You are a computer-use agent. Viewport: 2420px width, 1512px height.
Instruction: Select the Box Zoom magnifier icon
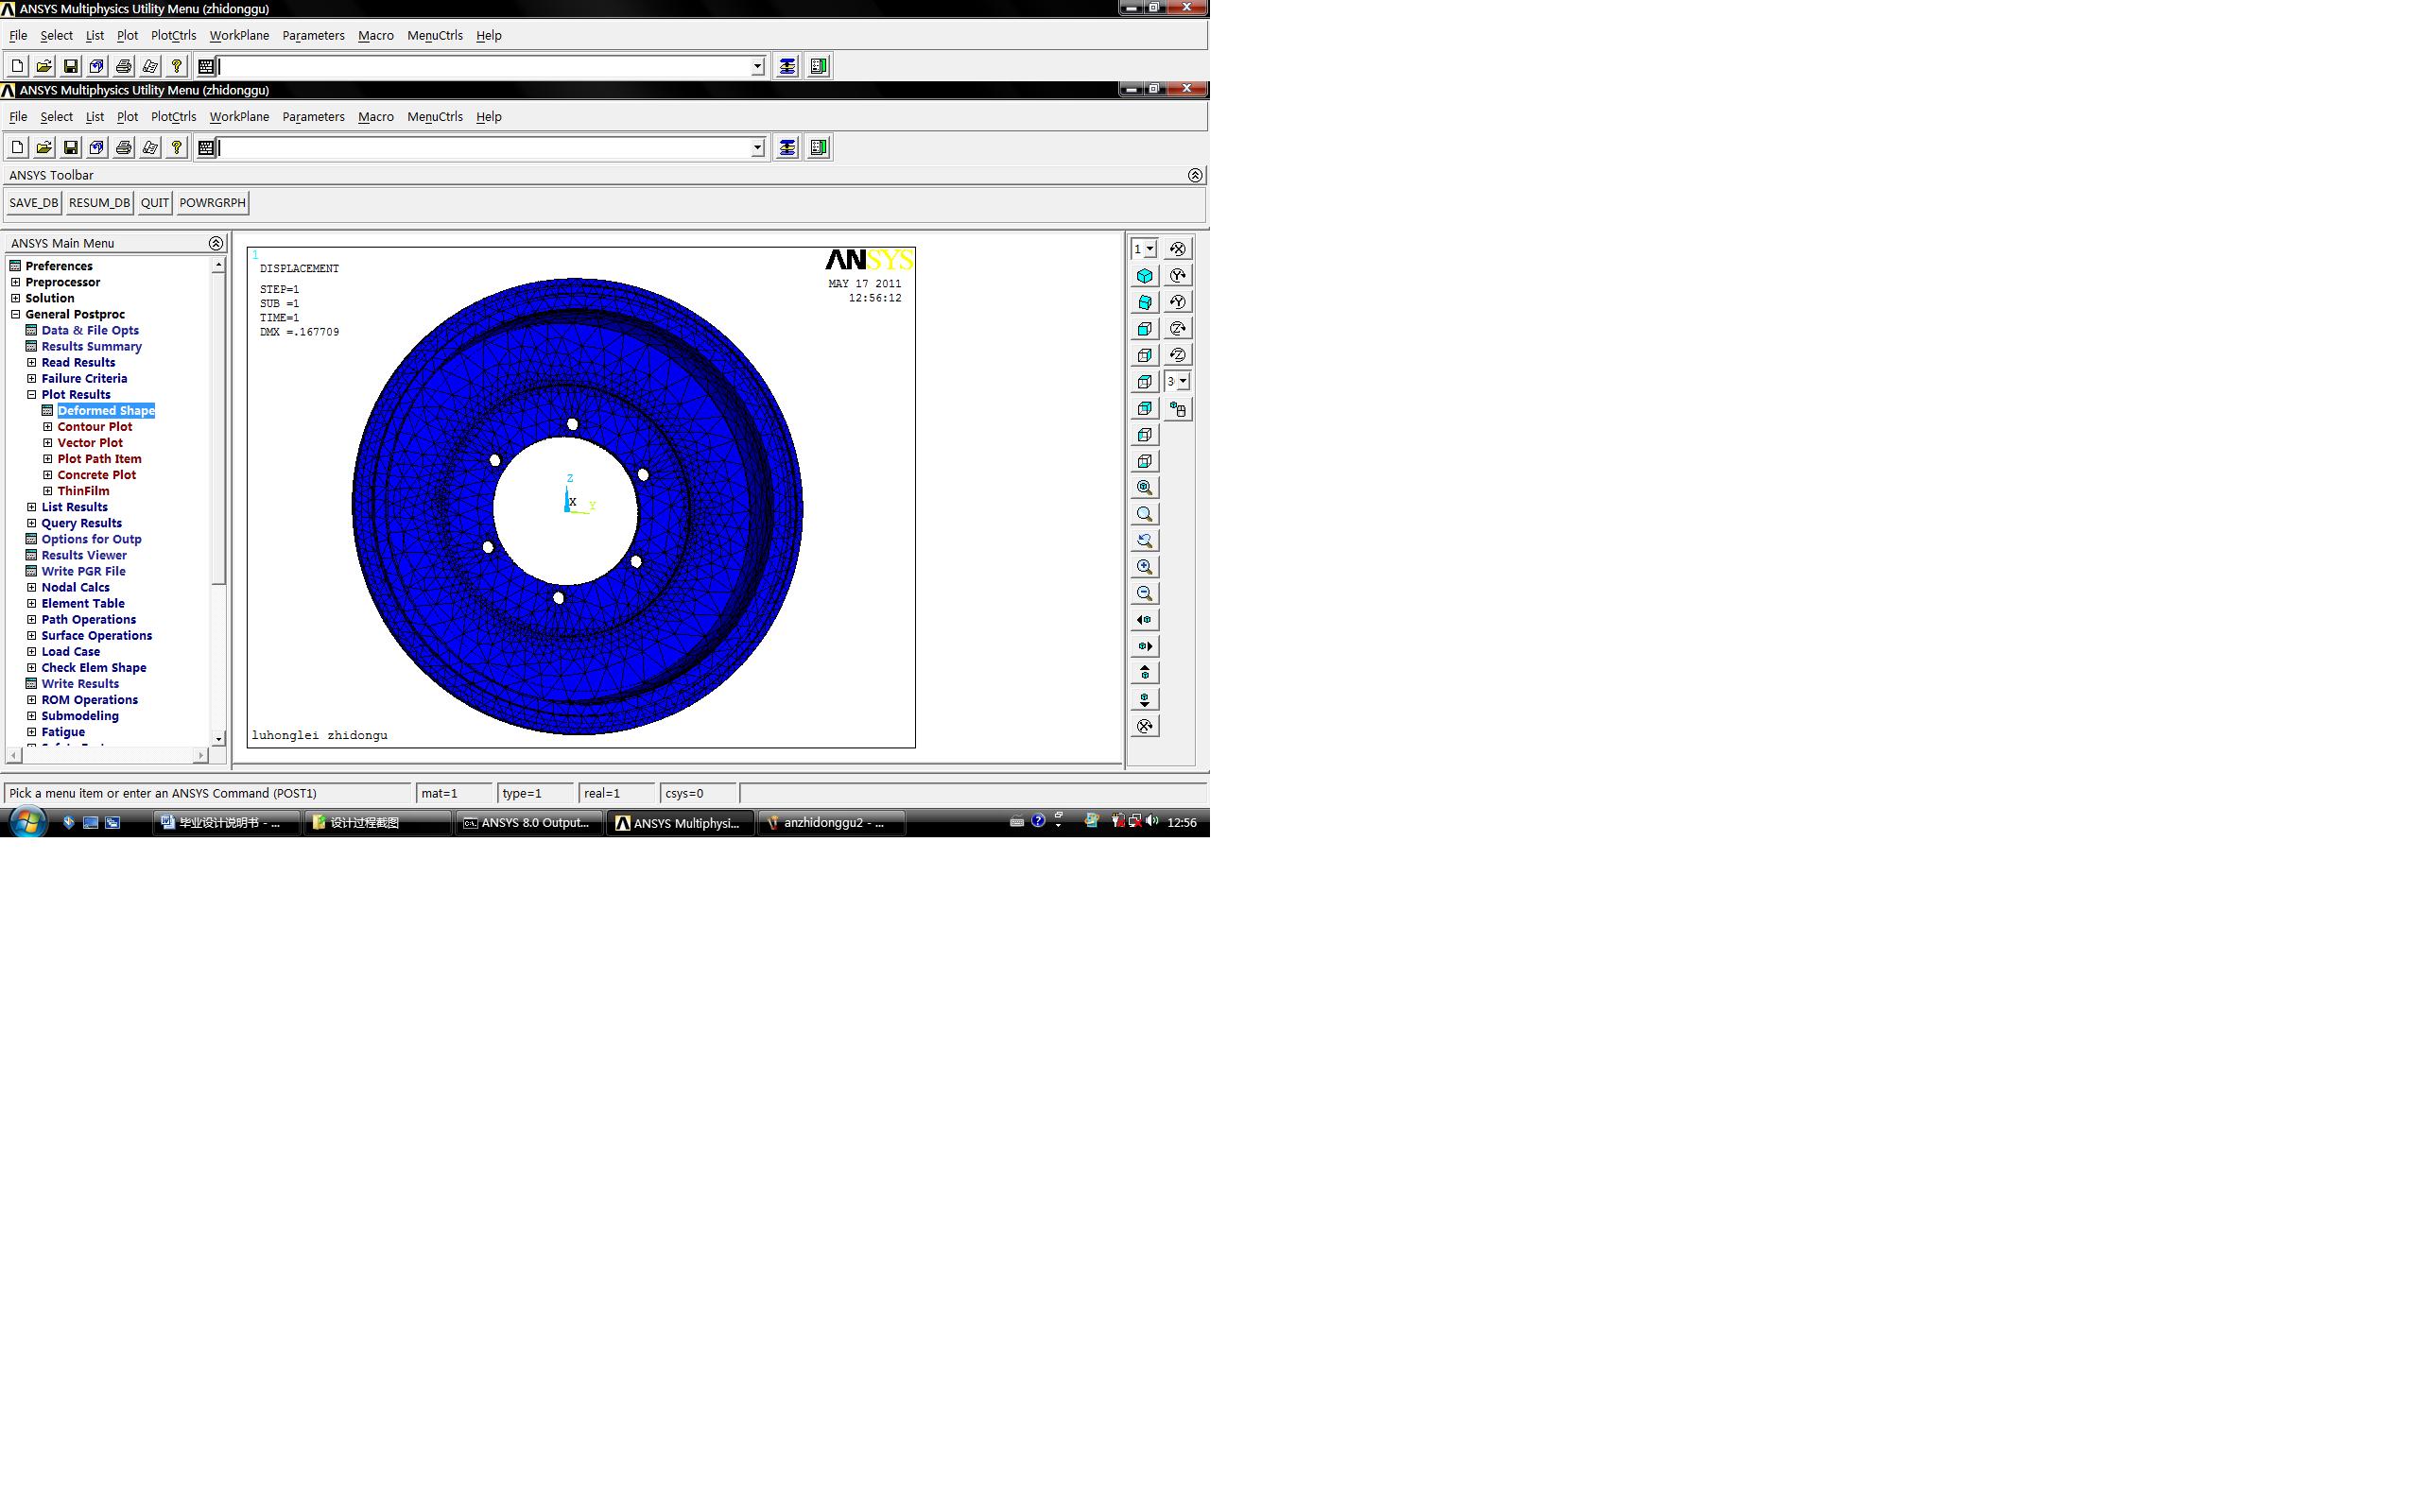(1145, 514)
